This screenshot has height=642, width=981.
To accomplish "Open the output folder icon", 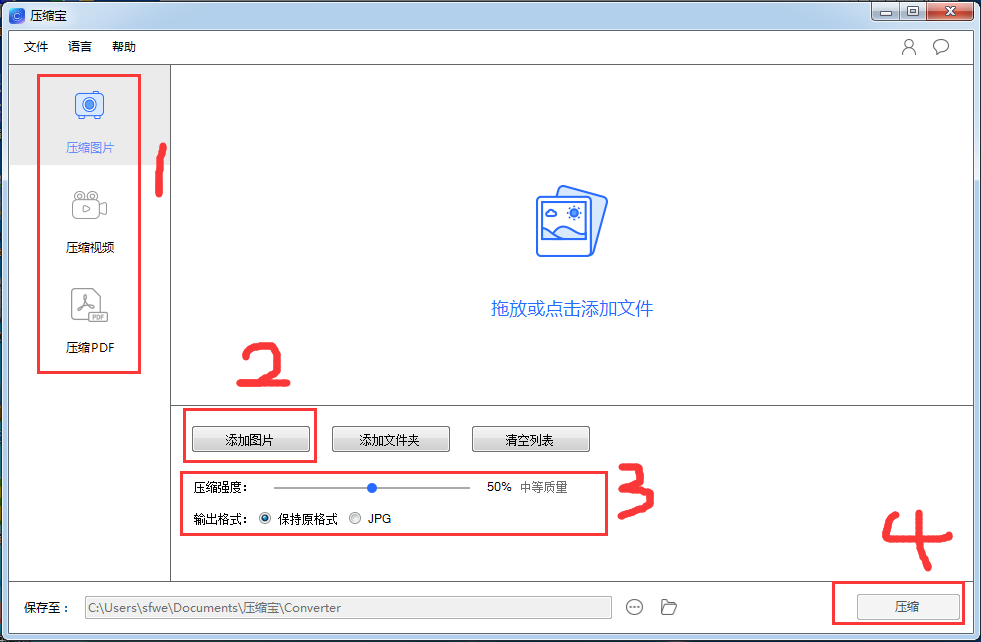I will coord(669,607).
